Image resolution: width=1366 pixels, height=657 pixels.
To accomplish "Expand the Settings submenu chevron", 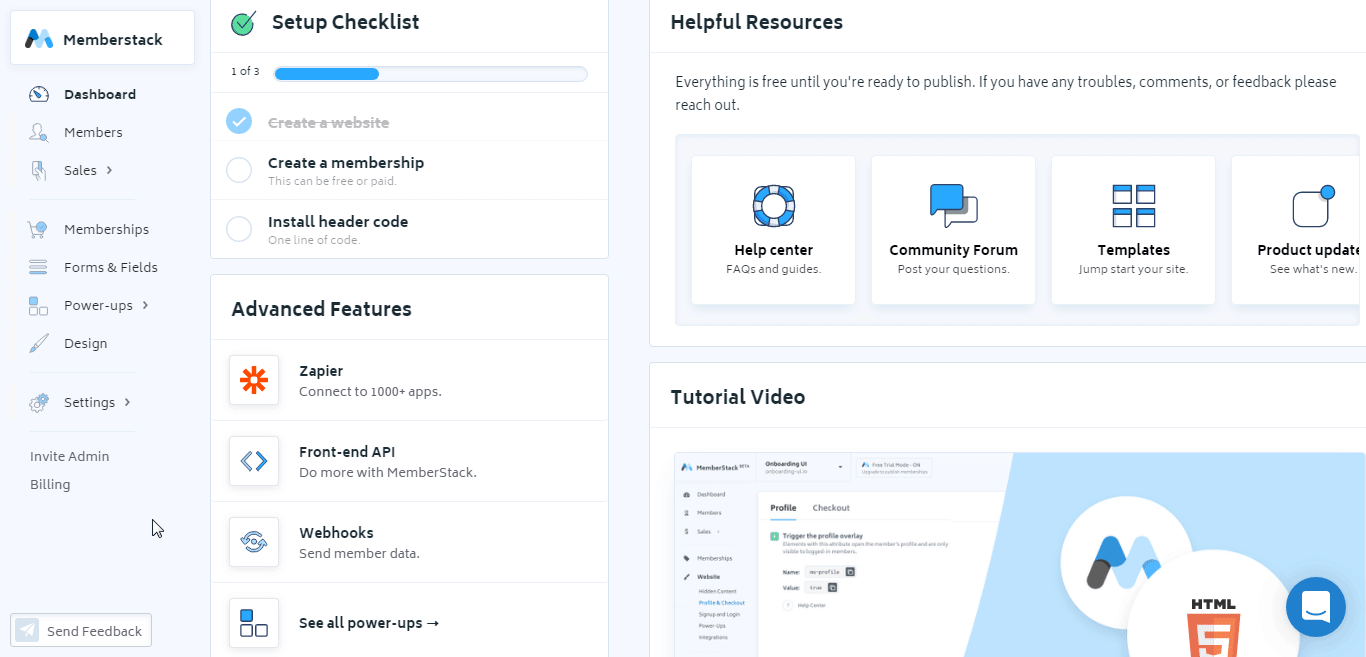I will coord(127,402).
